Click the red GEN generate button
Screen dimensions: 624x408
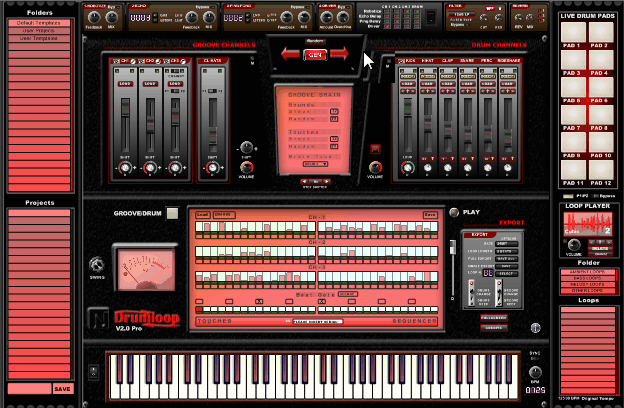tap(315, 55)
